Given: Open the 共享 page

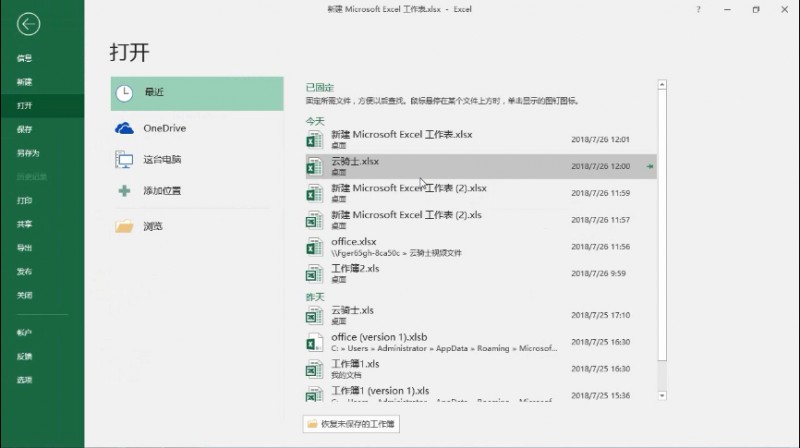Looking at the screenshot, I should (24, 224).
